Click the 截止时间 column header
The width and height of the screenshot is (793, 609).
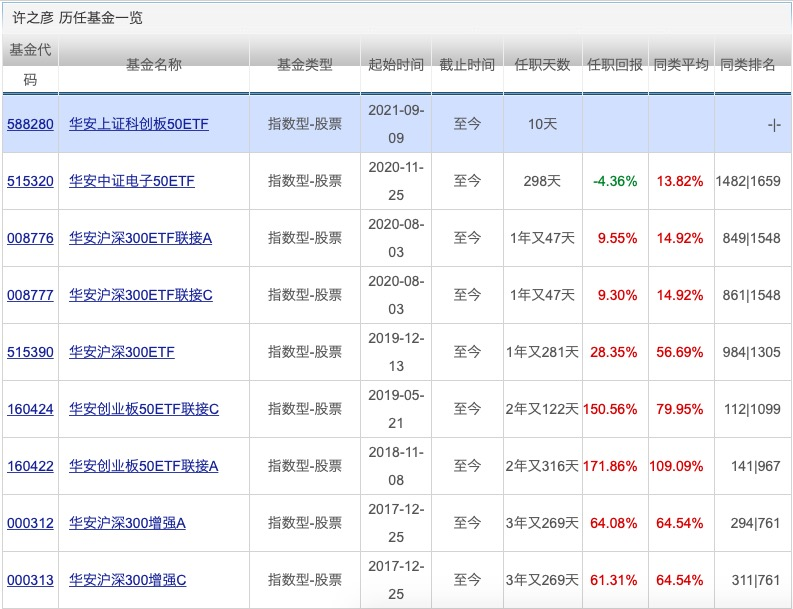[467, 65]
